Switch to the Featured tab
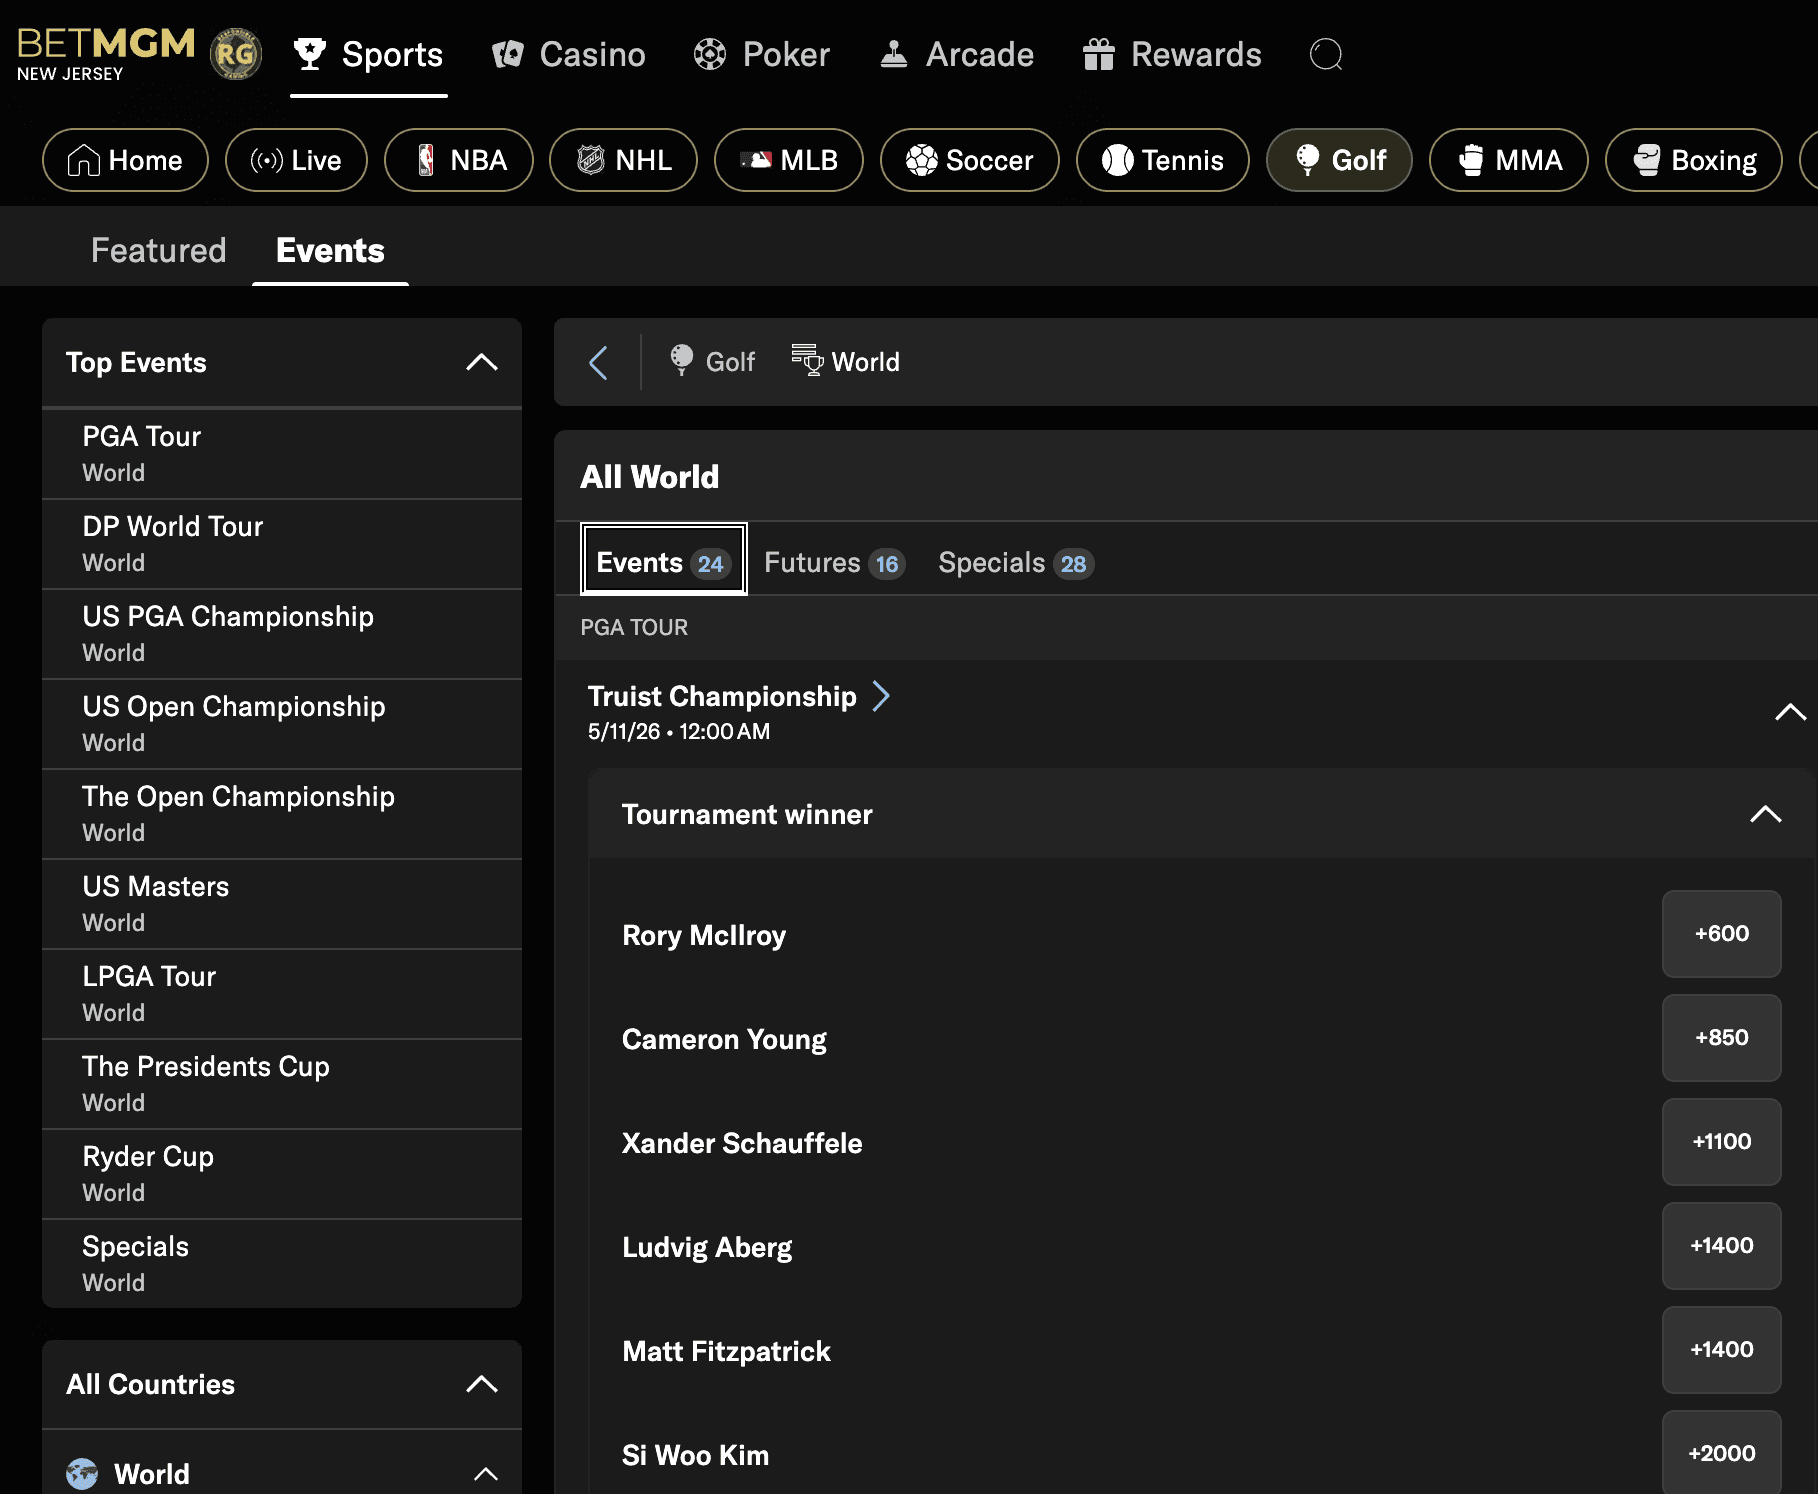The image size is (1818, 1494). (x=158, y=250)
